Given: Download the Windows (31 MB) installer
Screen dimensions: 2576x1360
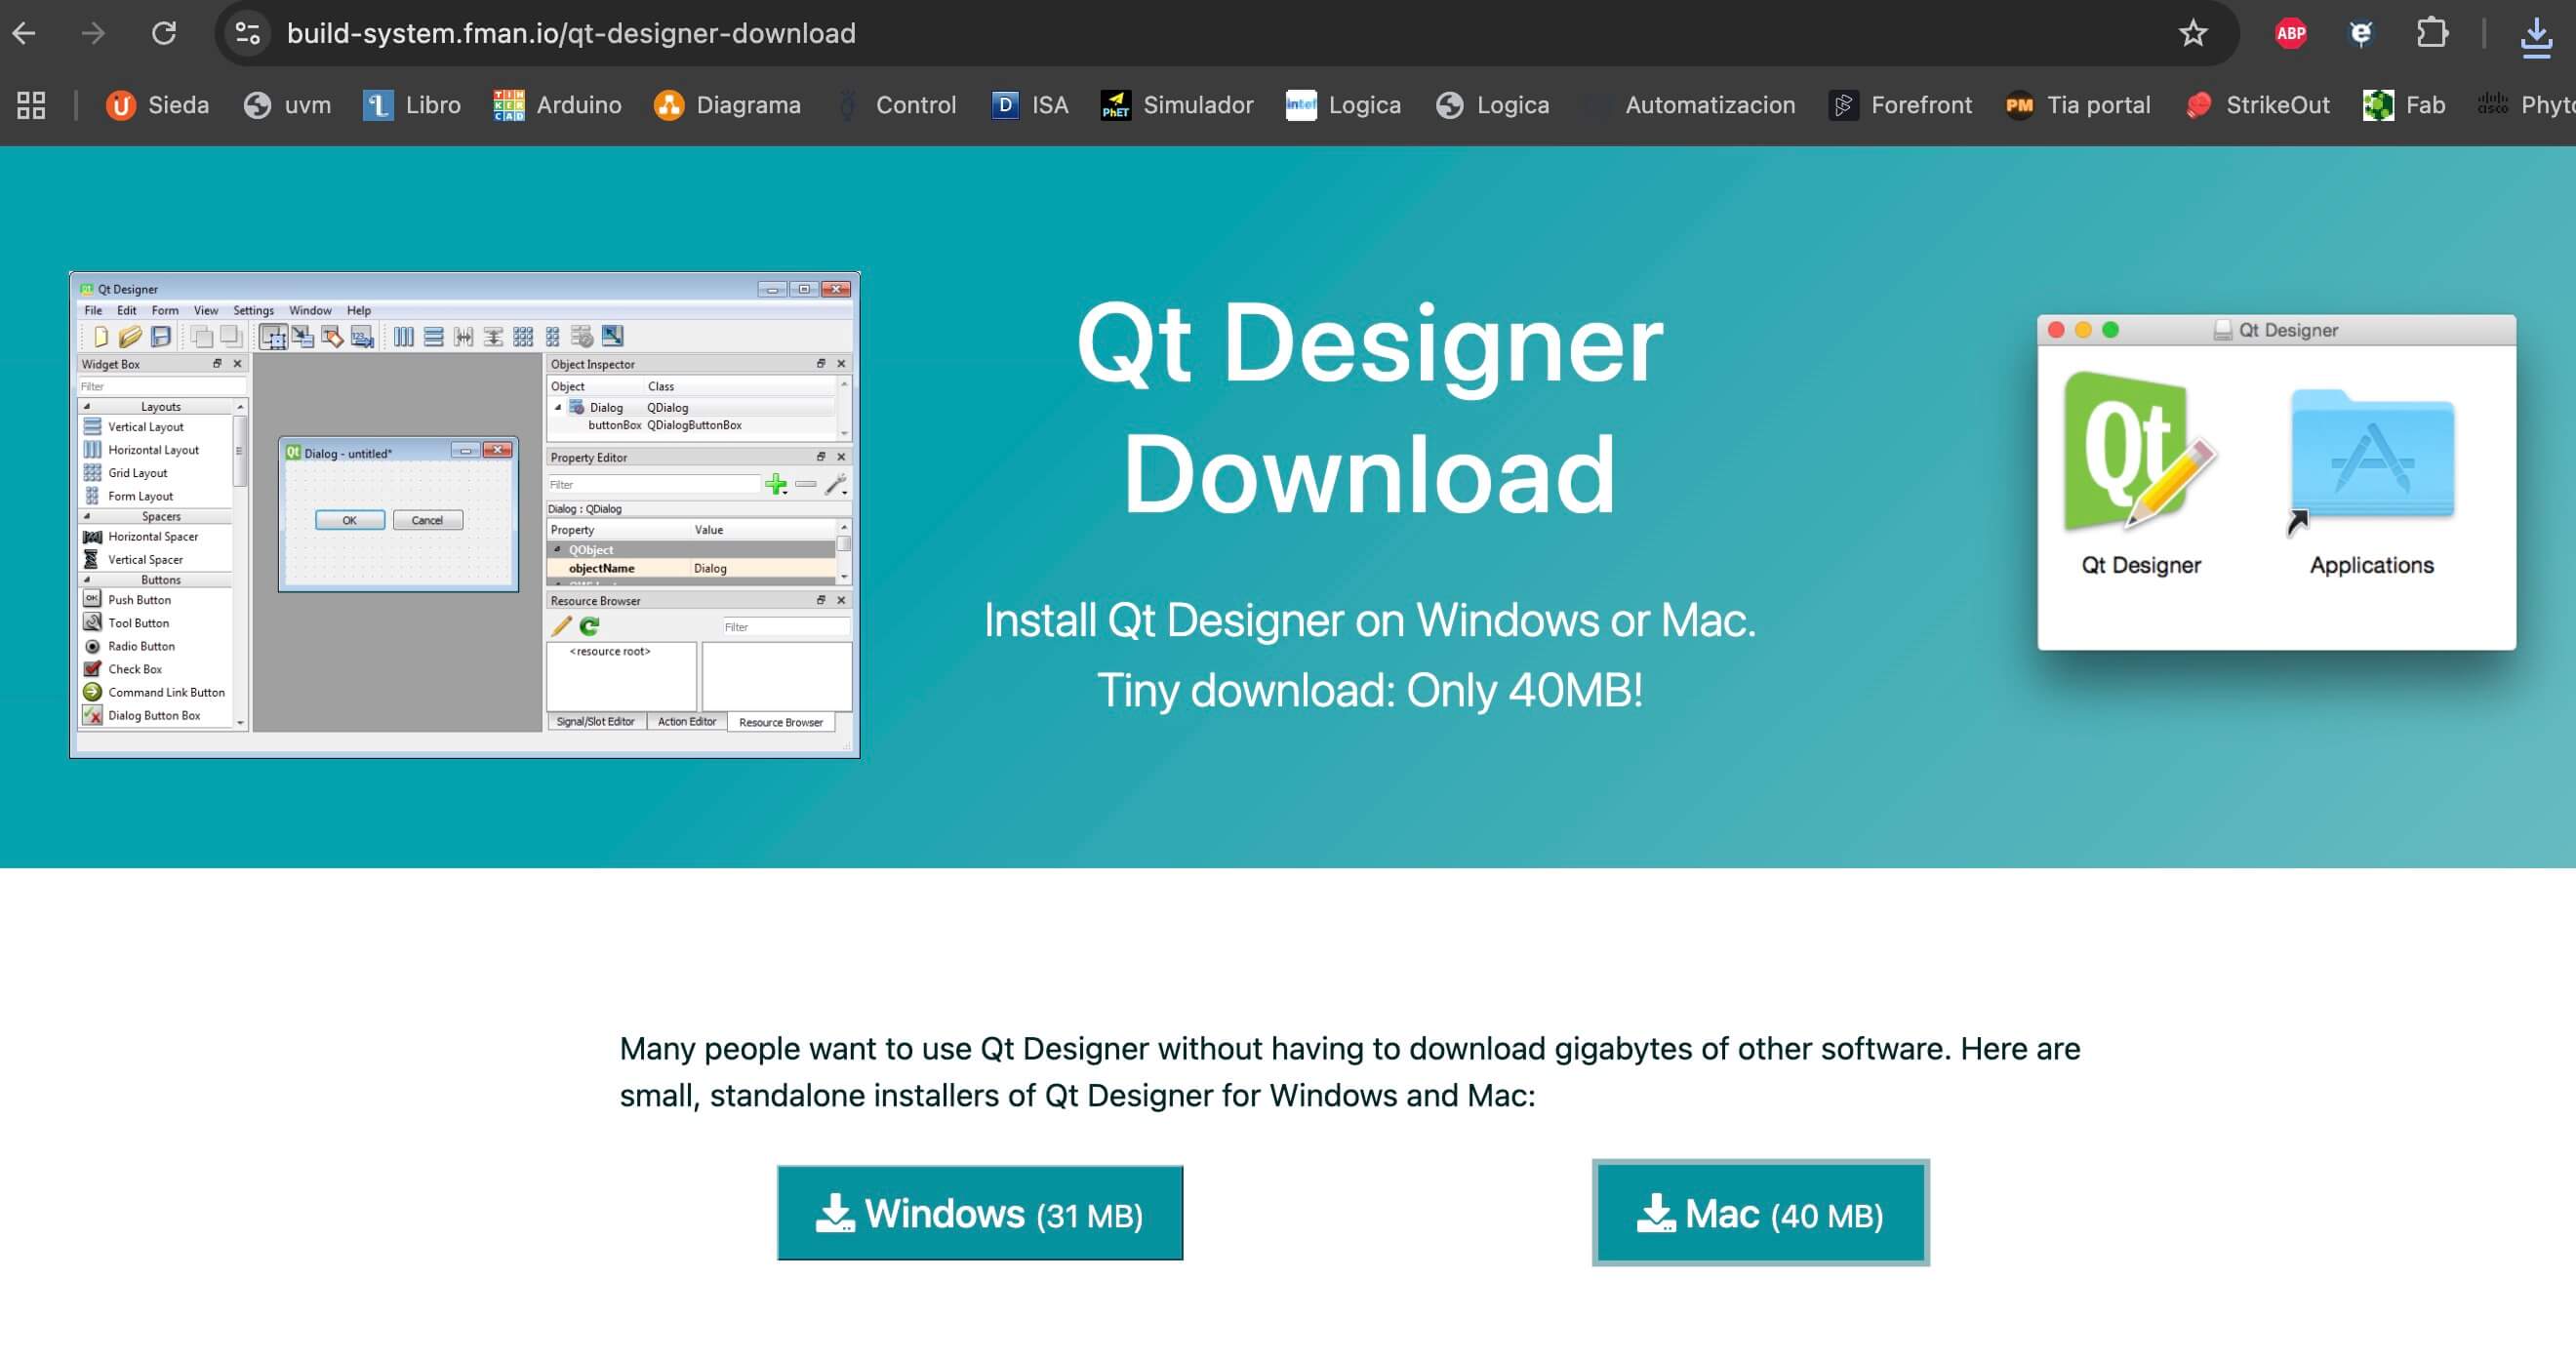Looking at the screenshot, I should pos(980,1213).
